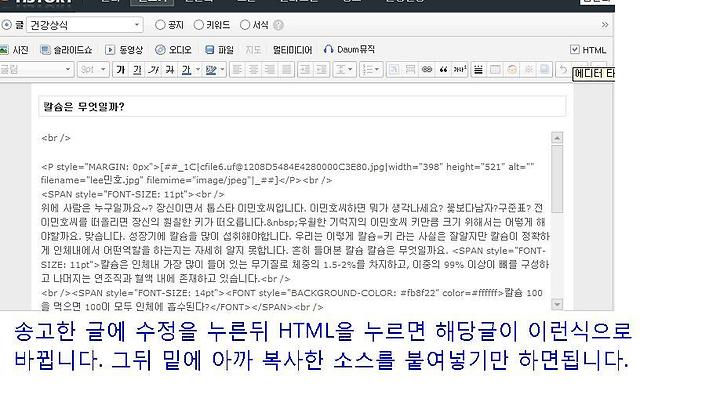Insert a hyperlink with the link icon
The height and width of the screenshot is (398, 720).
(427, 70)
